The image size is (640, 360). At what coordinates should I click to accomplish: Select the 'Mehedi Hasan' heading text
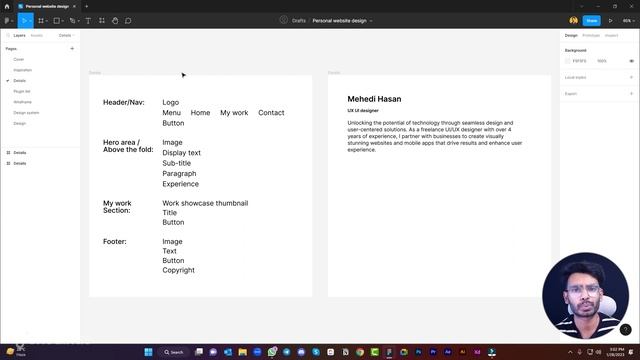(374, 99)
